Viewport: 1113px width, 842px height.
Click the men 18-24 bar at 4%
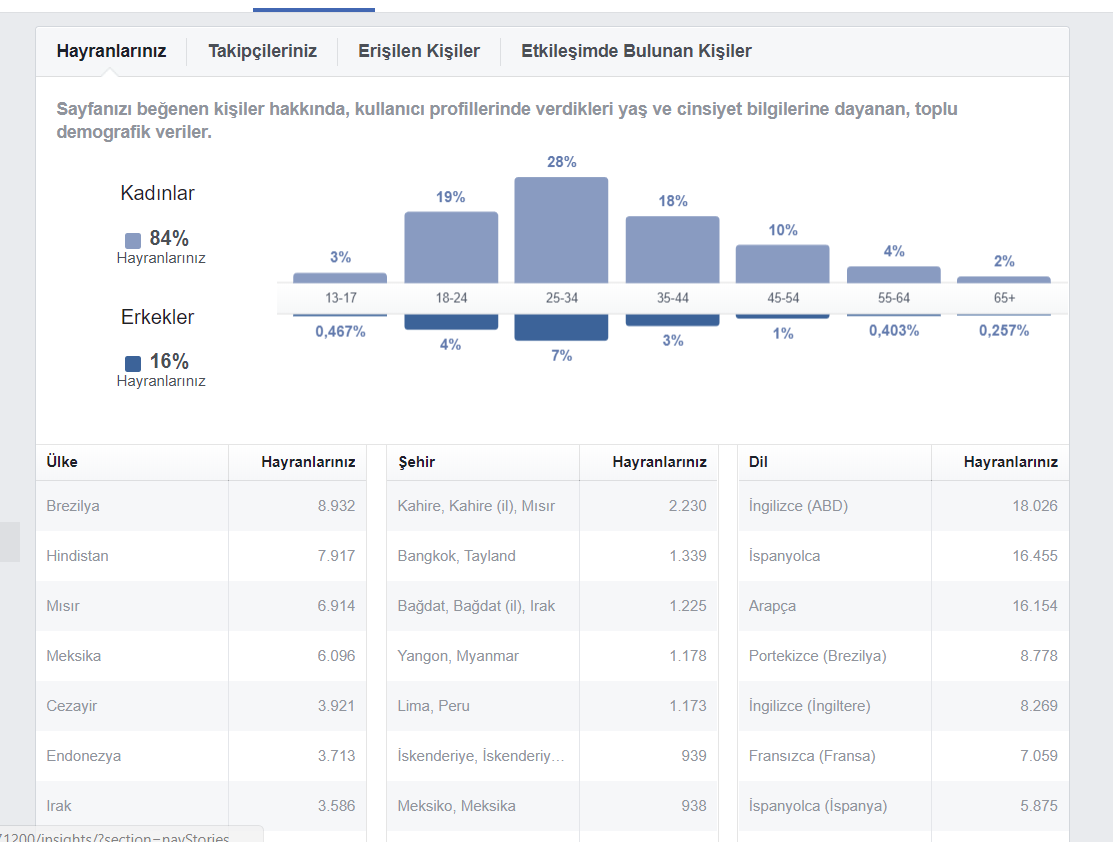(451, 322)
